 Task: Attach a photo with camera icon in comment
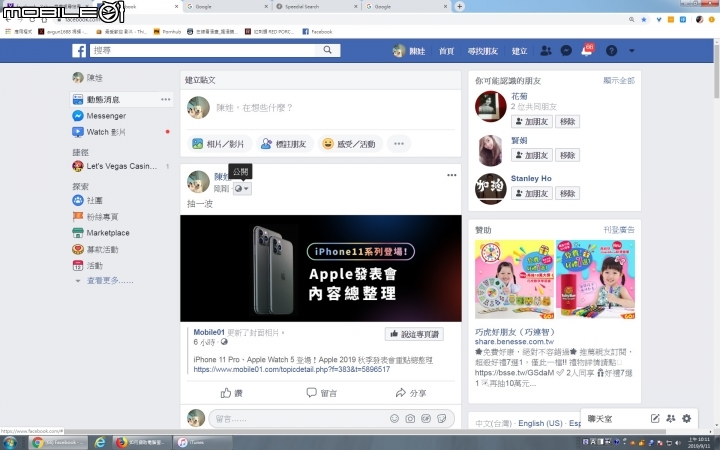click(410, 419)
